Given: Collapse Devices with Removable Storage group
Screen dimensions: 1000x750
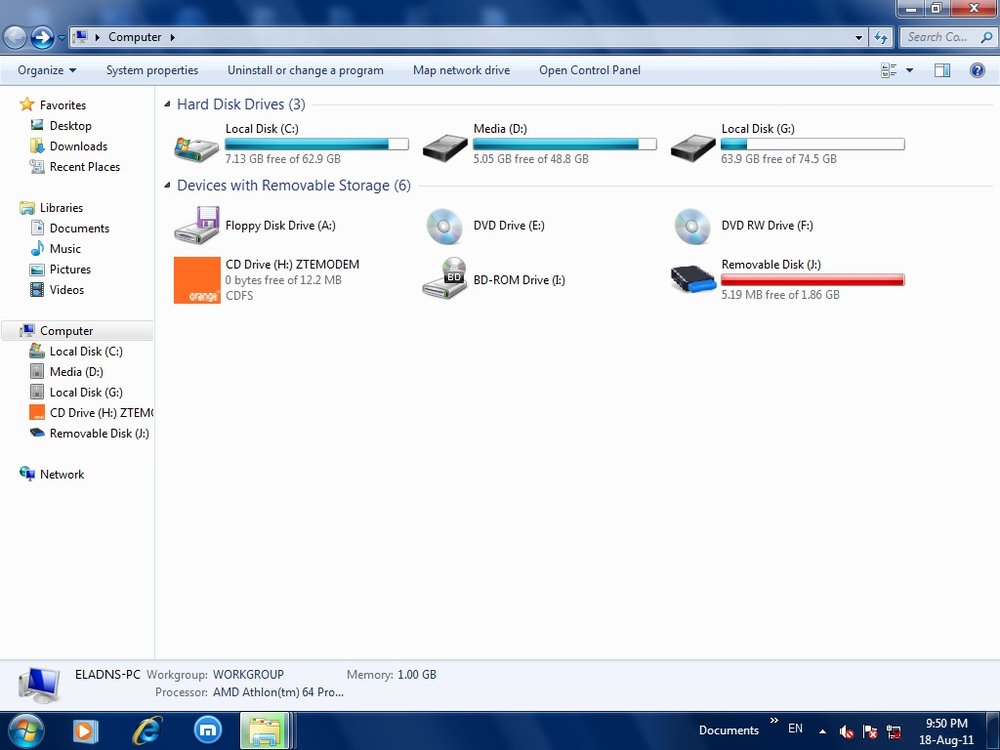Looking at the screenshot, I should (167, 186).
